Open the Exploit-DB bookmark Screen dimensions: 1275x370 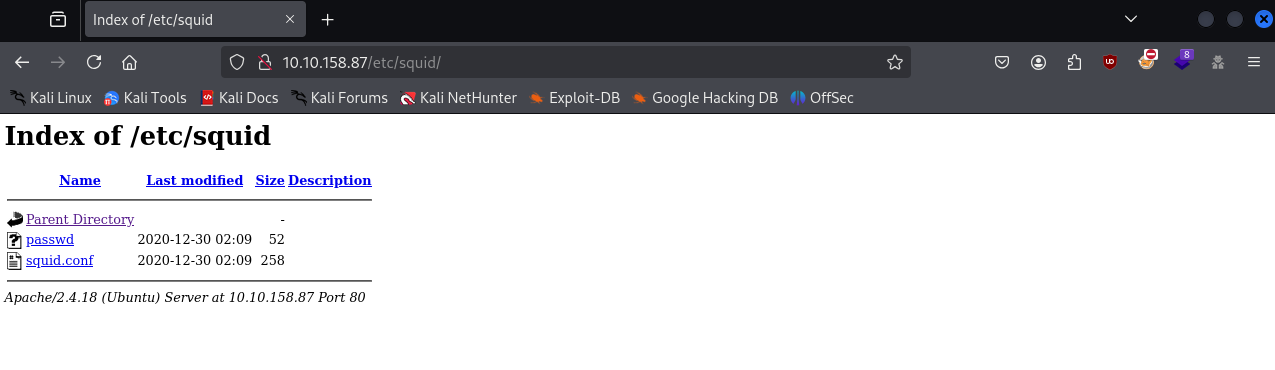pos(575,98)
